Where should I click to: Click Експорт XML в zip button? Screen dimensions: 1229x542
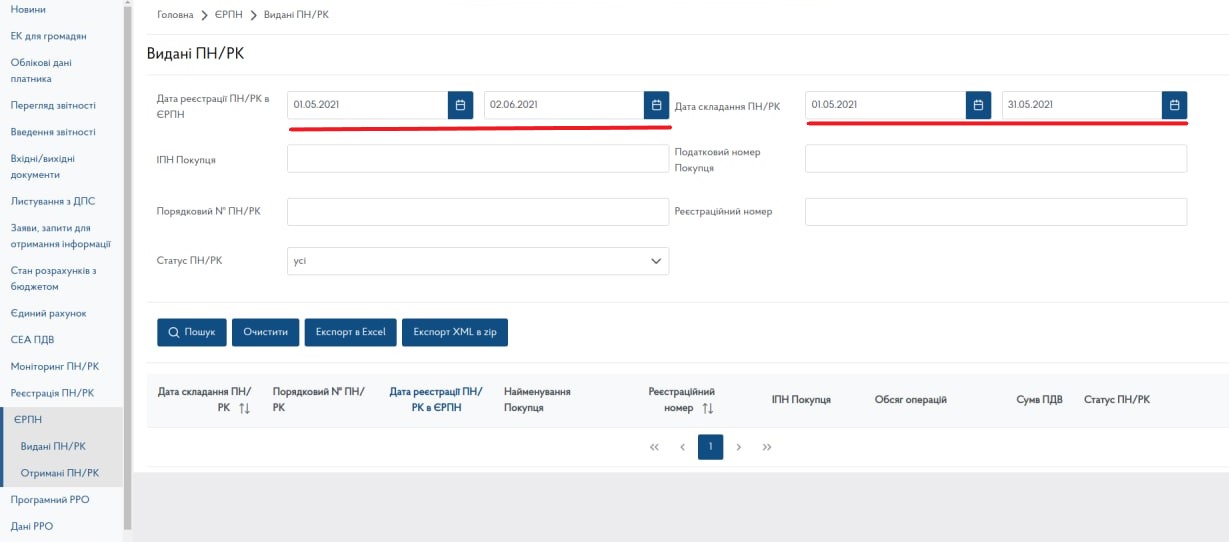[455, 332]
